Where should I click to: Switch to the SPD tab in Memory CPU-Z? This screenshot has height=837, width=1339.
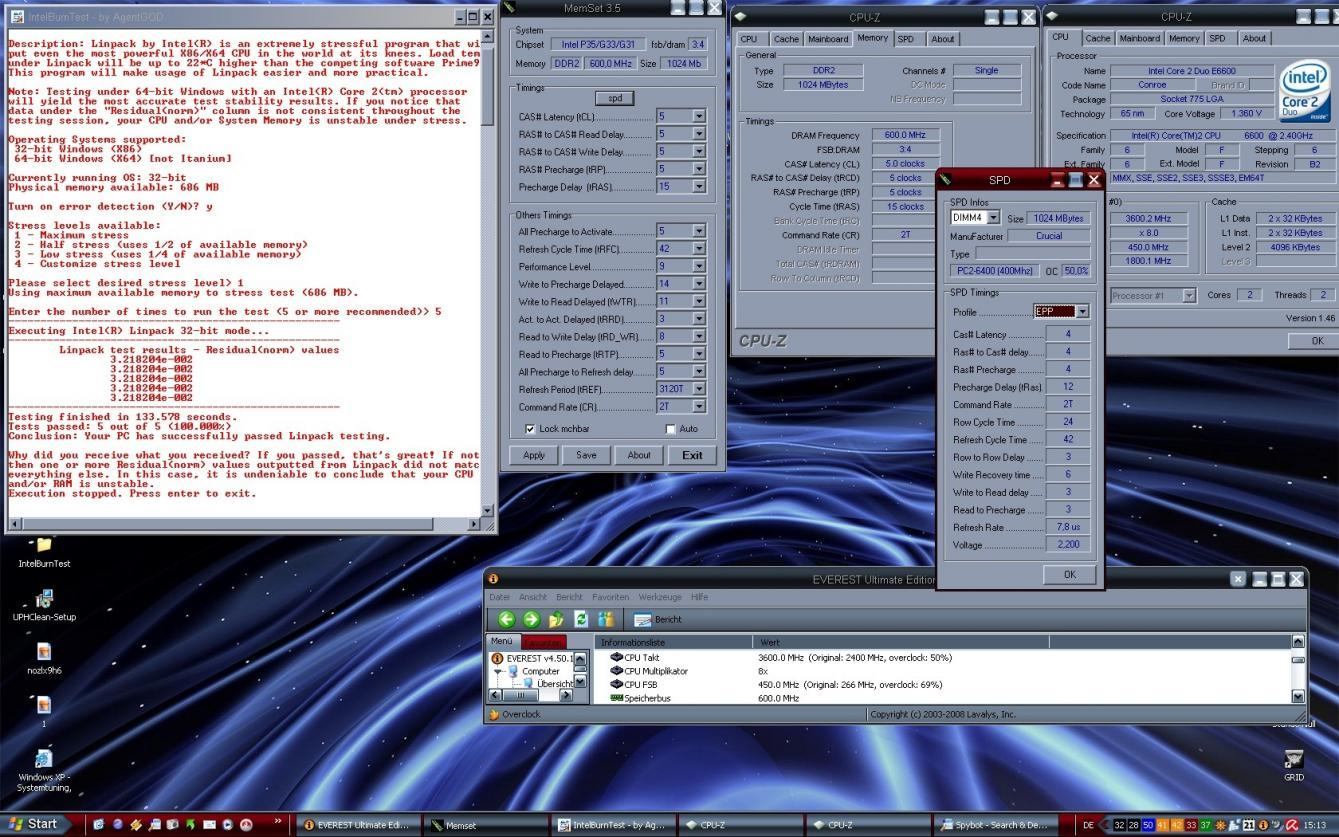pyautogui.click(x=905, y=39)
